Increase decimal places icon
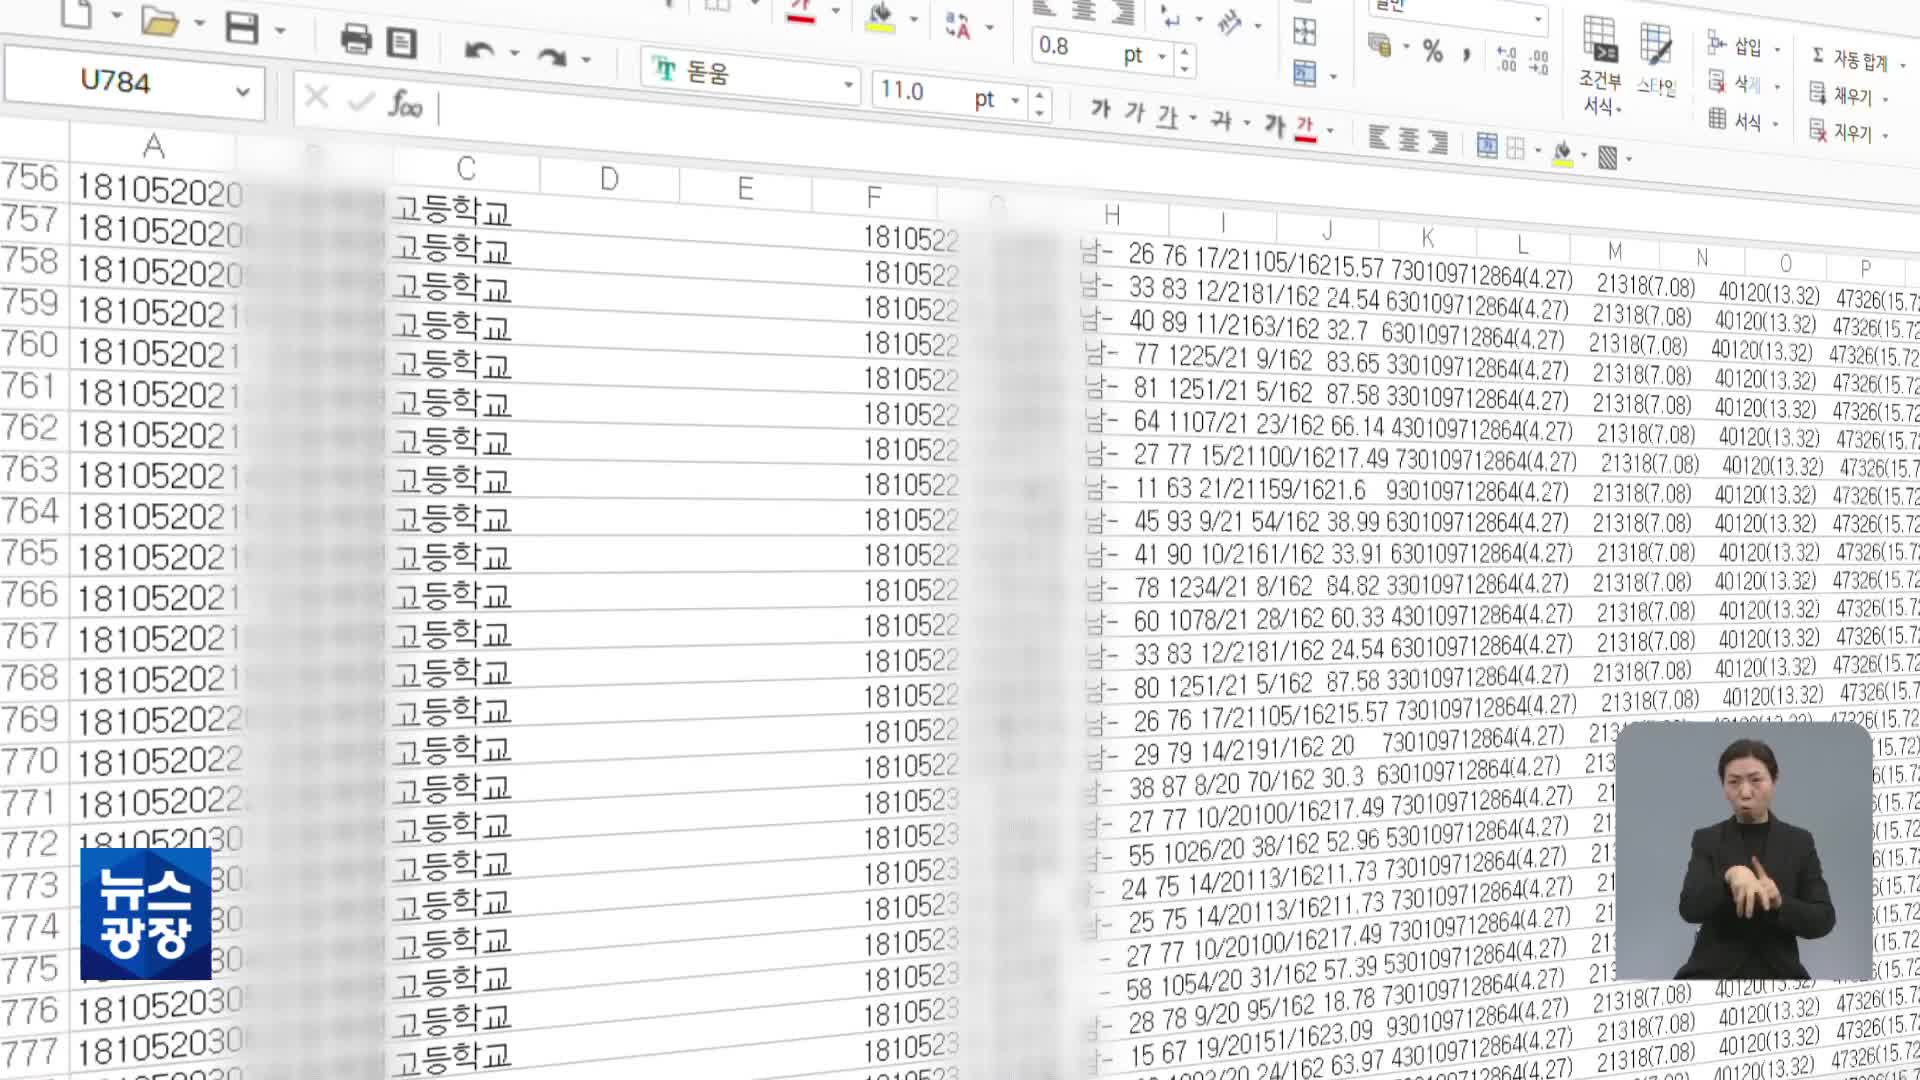This screenshot has width=1920, height=1080. (1506, 58)
